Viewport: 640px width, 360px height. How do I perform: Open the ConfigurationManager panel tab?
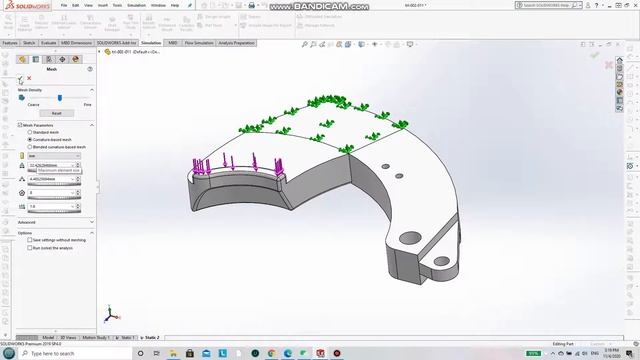pos(49,60)
